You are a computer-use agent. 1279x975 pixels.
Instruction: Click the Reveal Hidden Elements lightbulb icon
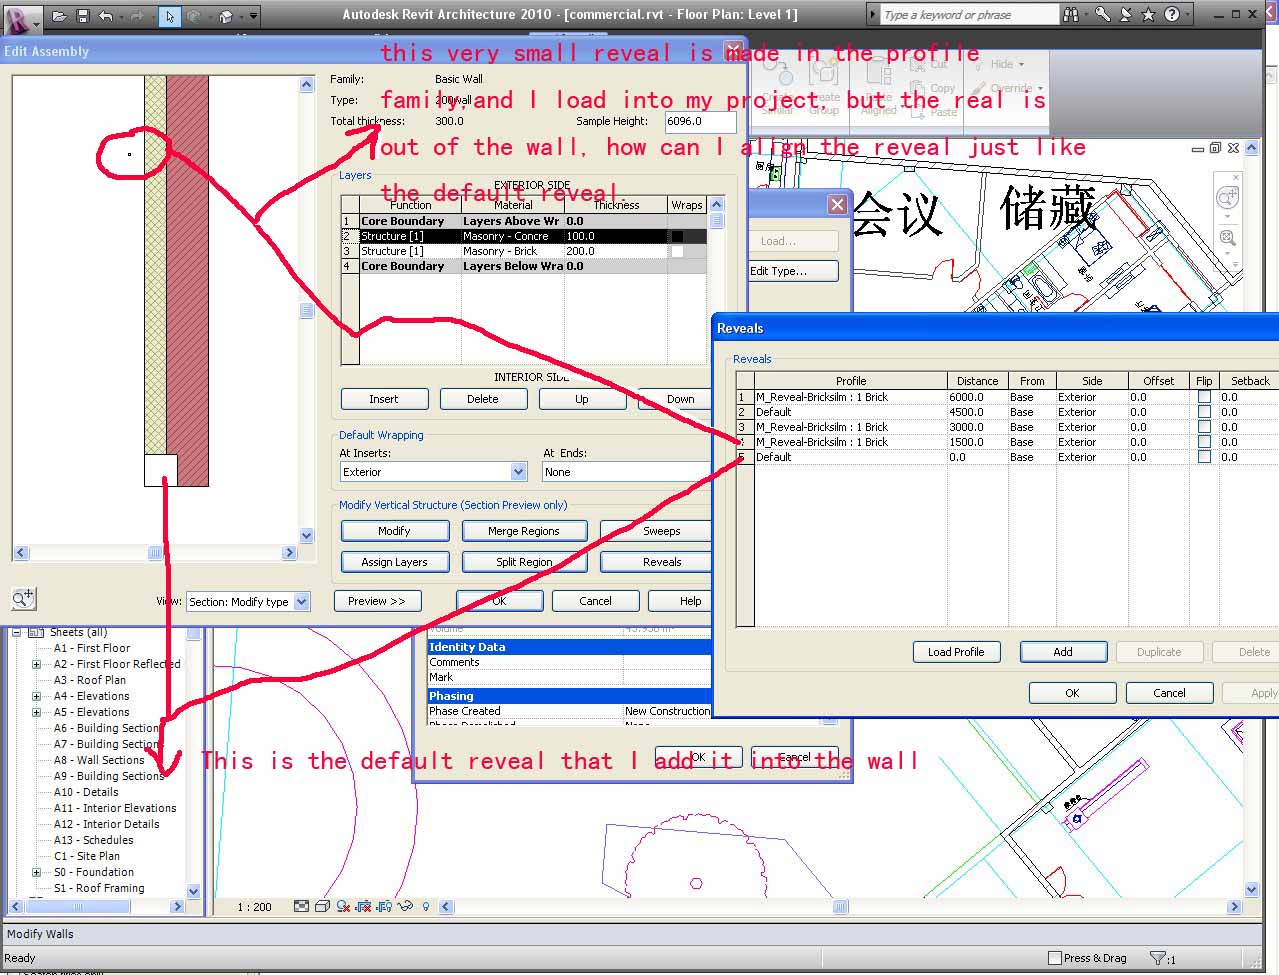tap(426, 906)
